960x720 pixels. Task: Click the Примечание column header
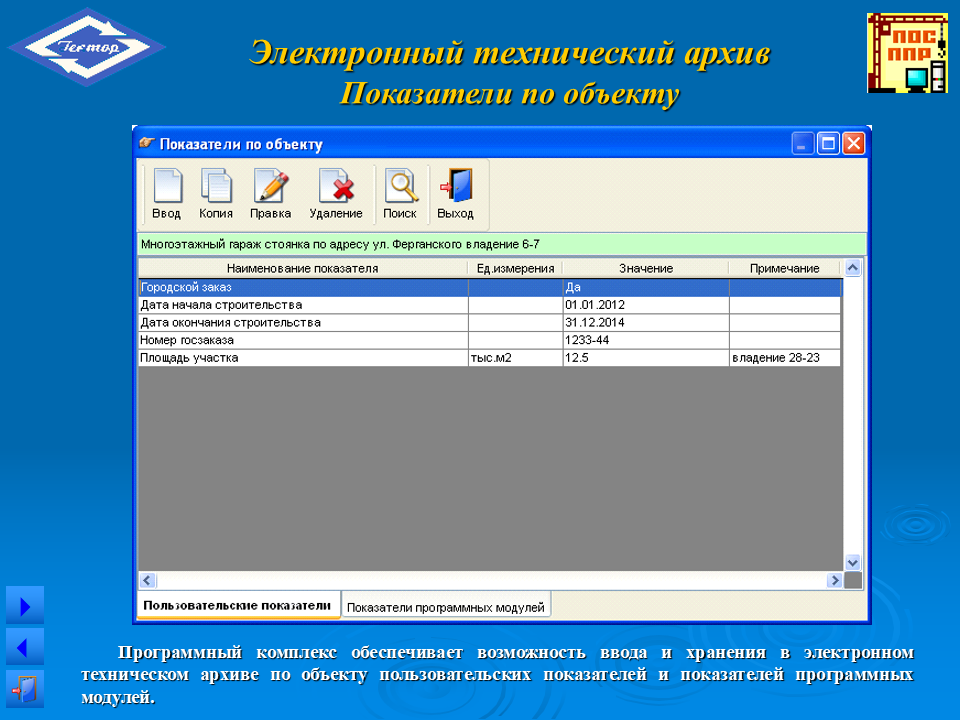pos(784,268)
